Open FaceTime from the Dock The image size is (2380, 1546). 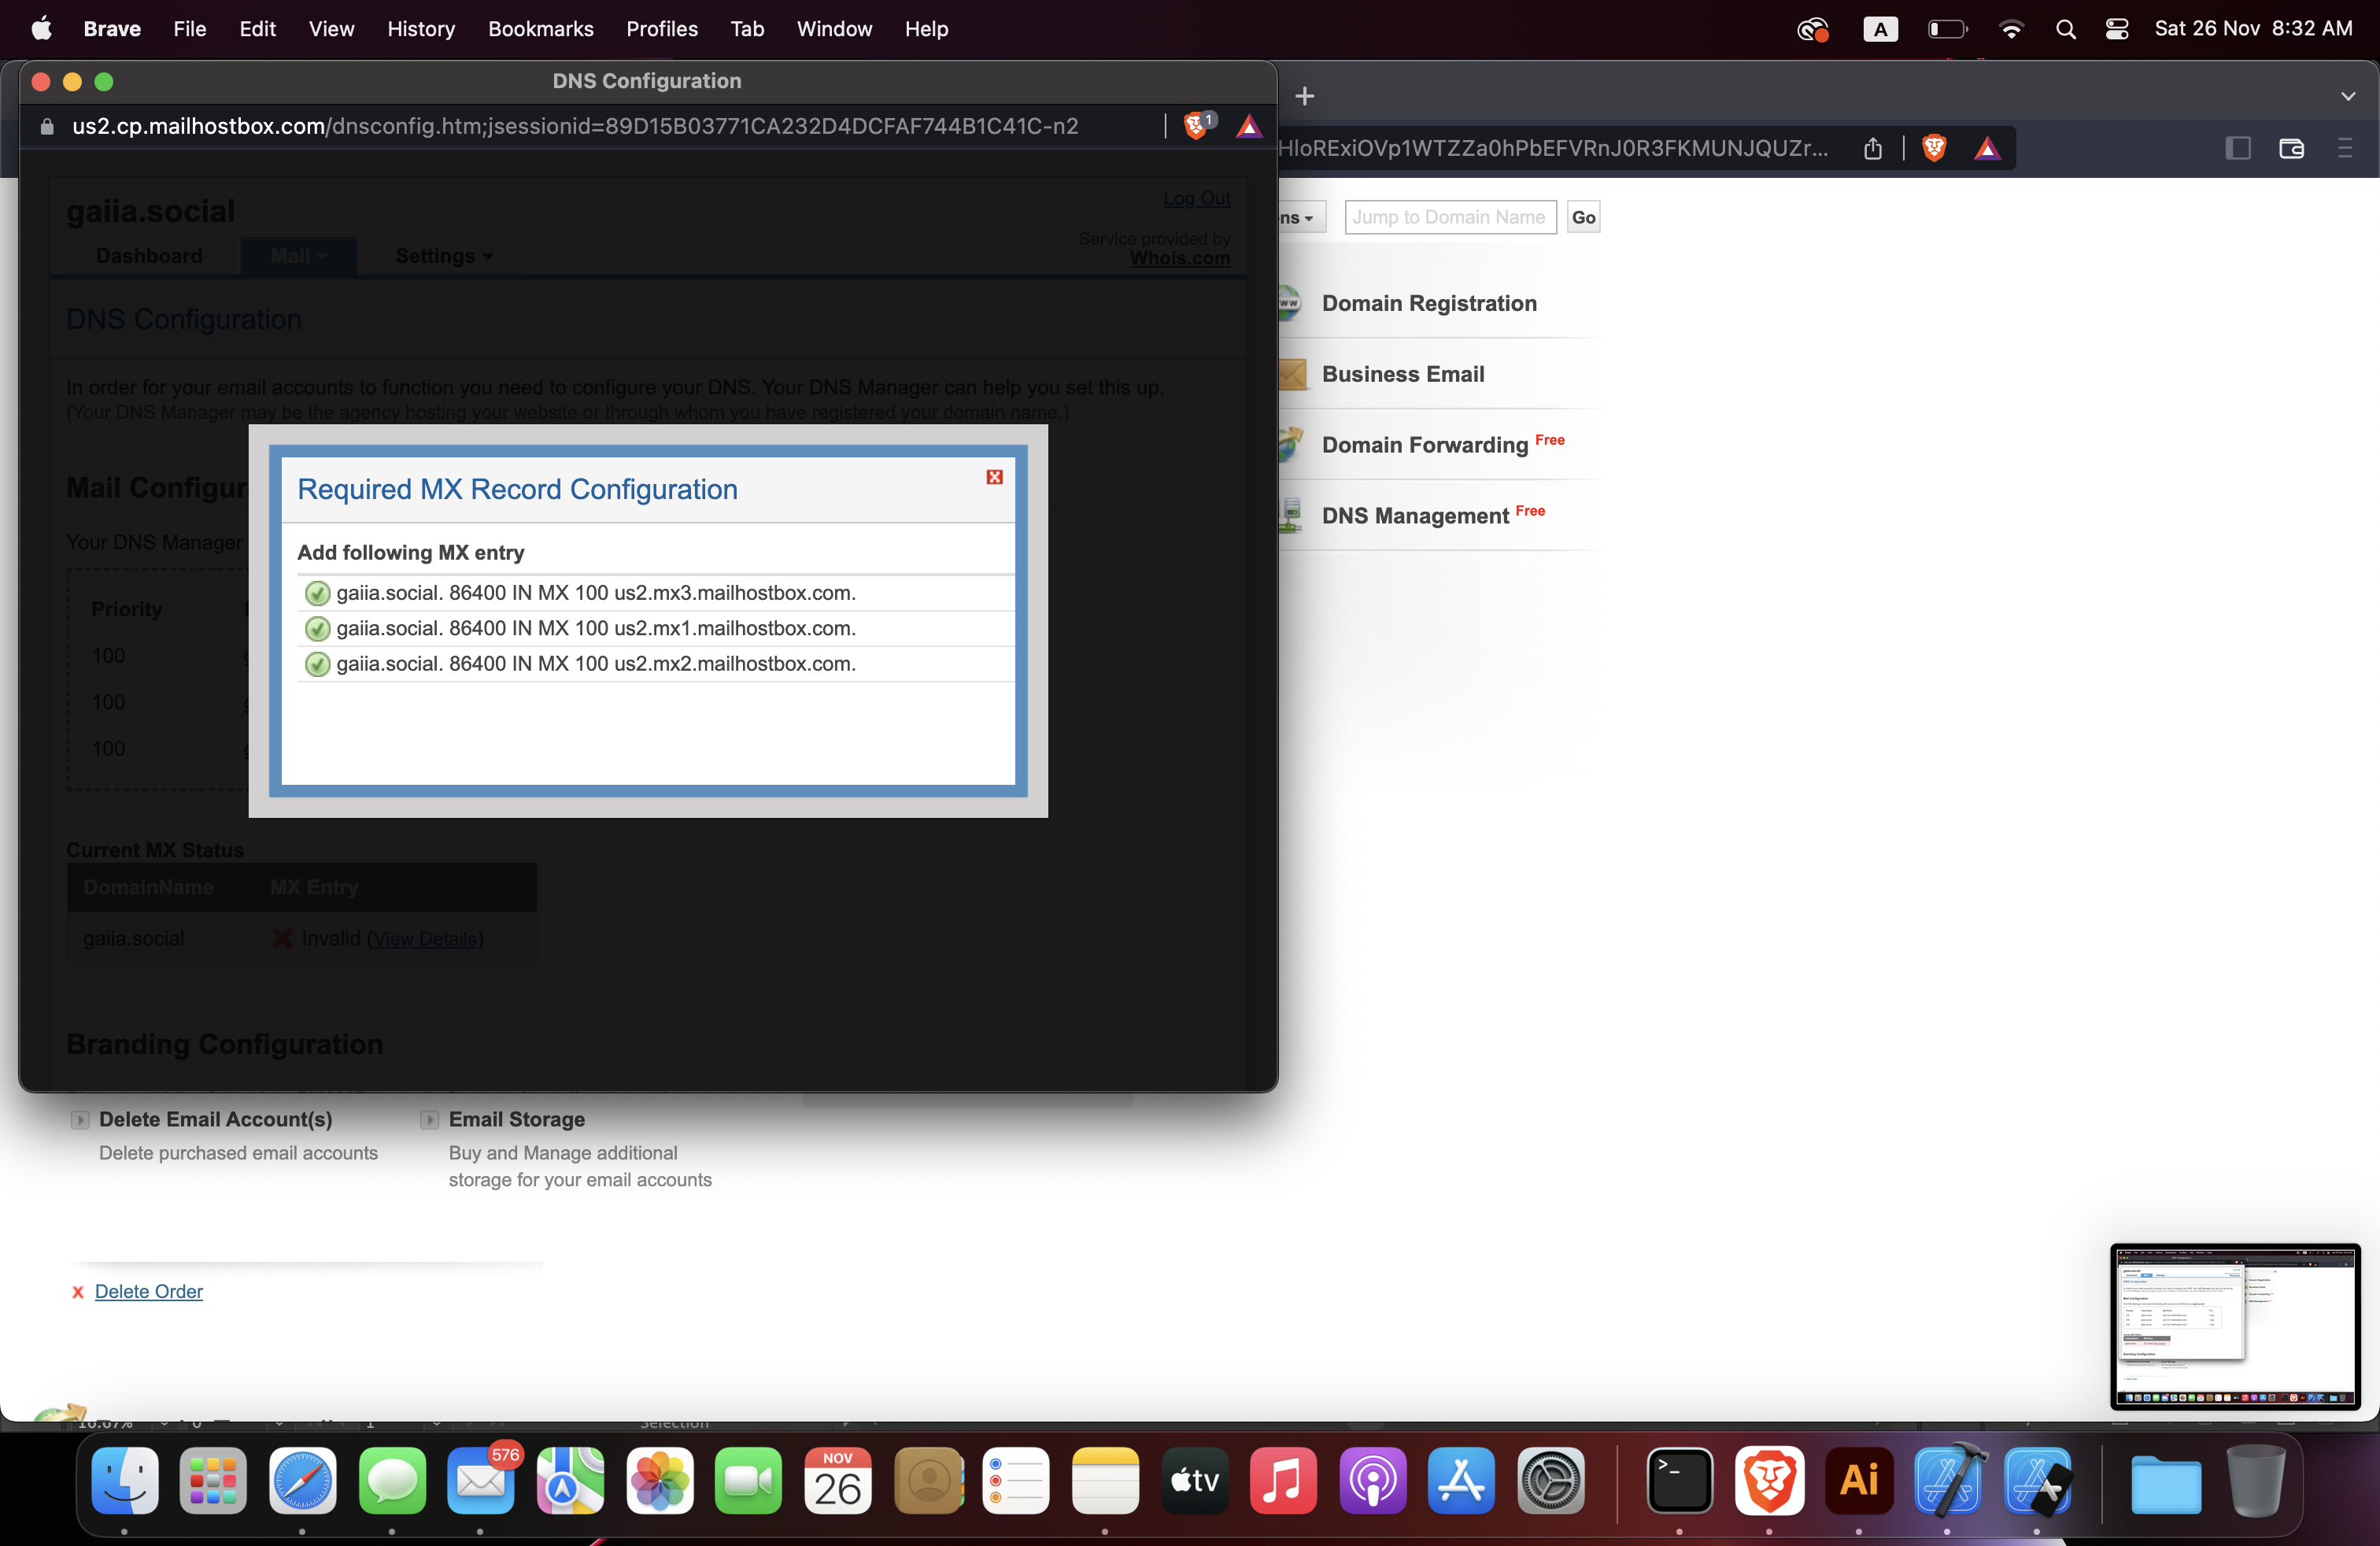[748, 1480]
